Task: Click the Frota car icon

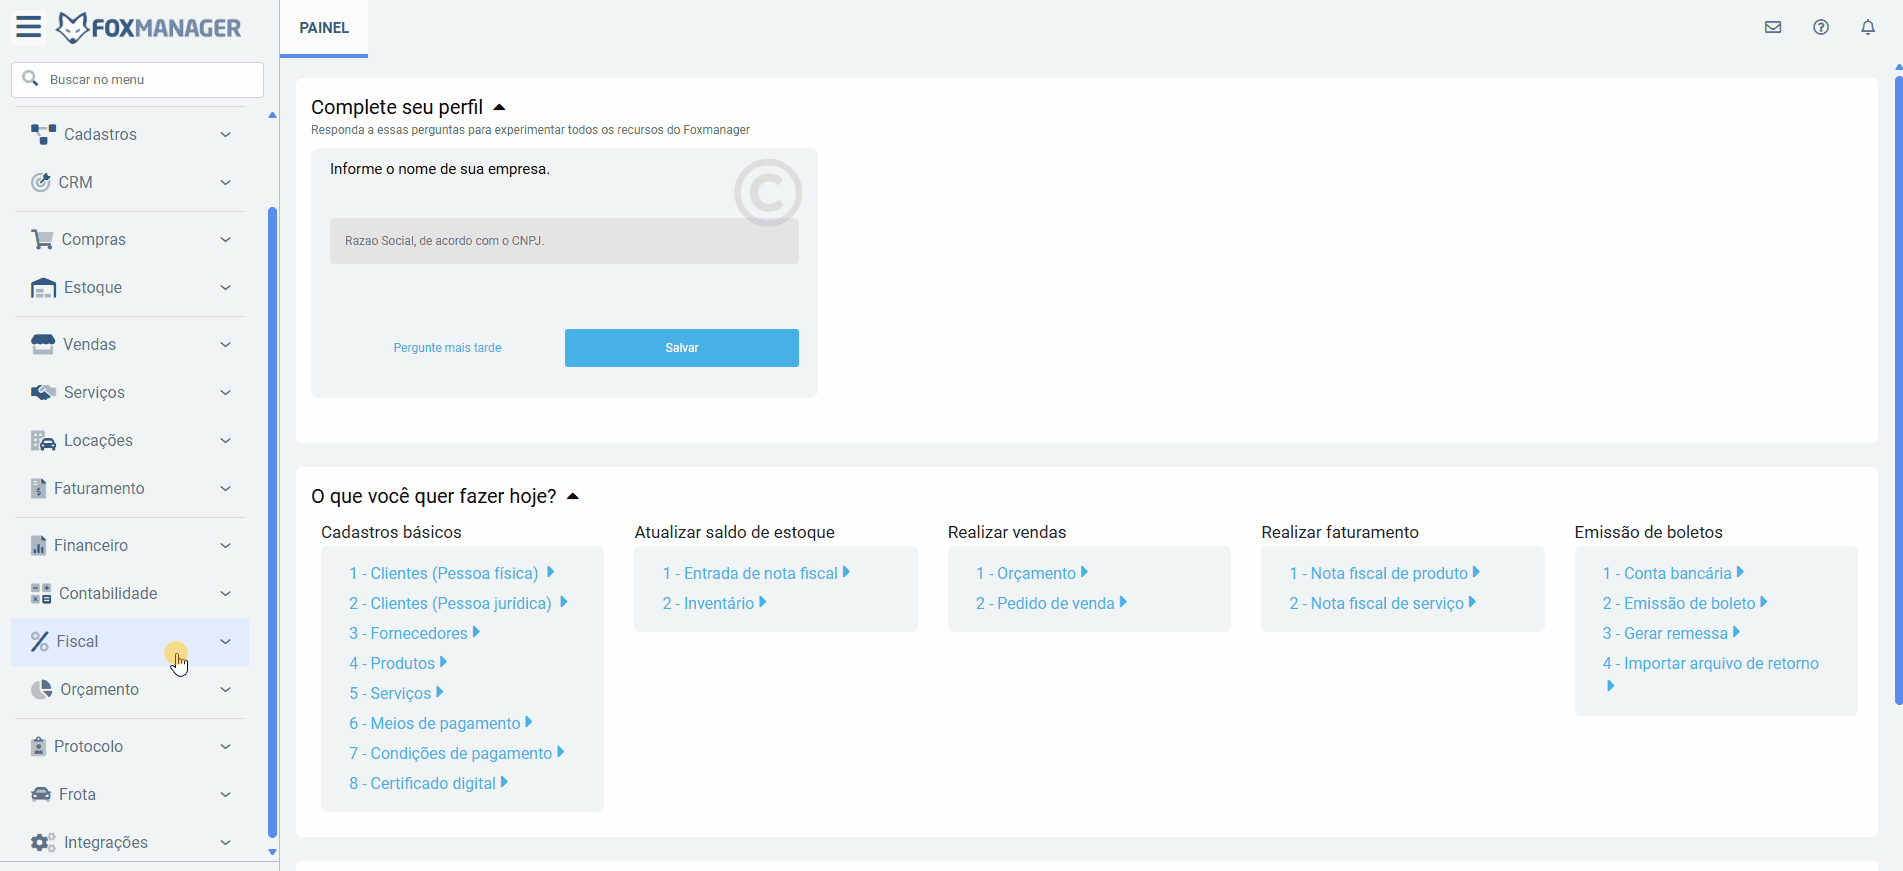Action: click(x=41, y=795)
